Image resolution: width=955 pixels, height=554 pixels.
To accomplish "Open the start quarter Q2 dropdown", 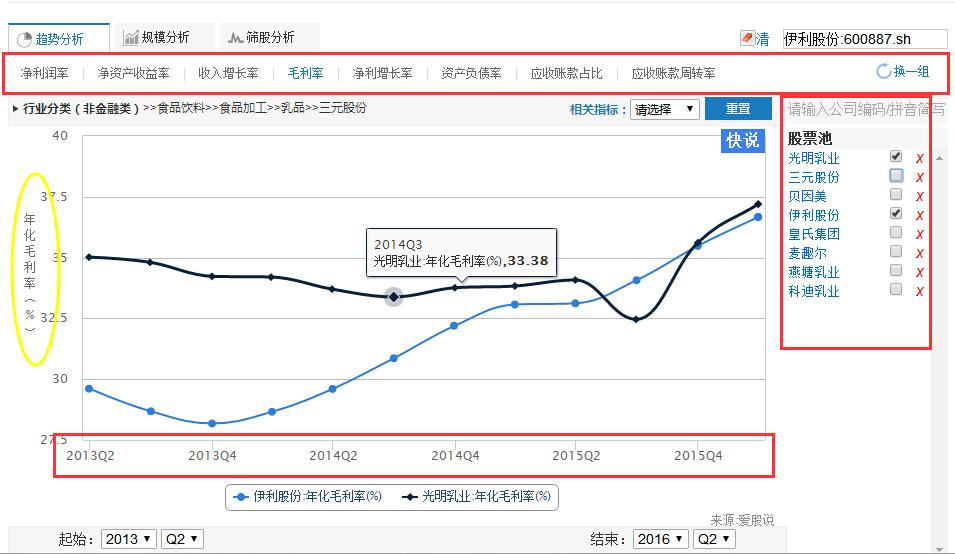I will click(181, 539).
